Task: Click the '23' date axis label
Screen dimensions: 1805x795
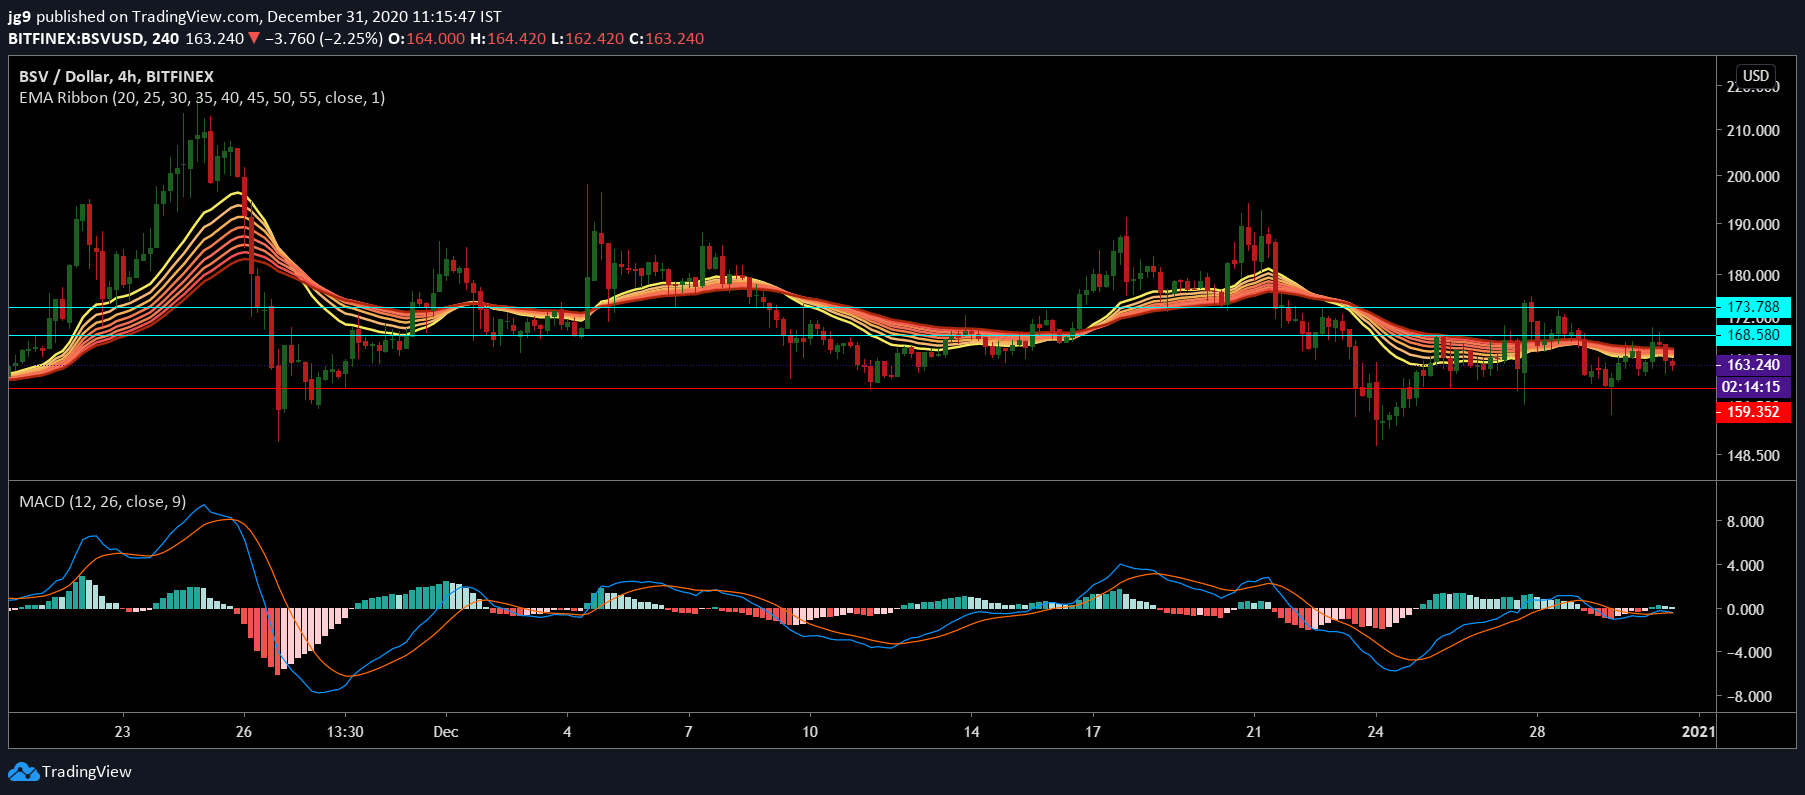Action: click(x=122, y=732)
